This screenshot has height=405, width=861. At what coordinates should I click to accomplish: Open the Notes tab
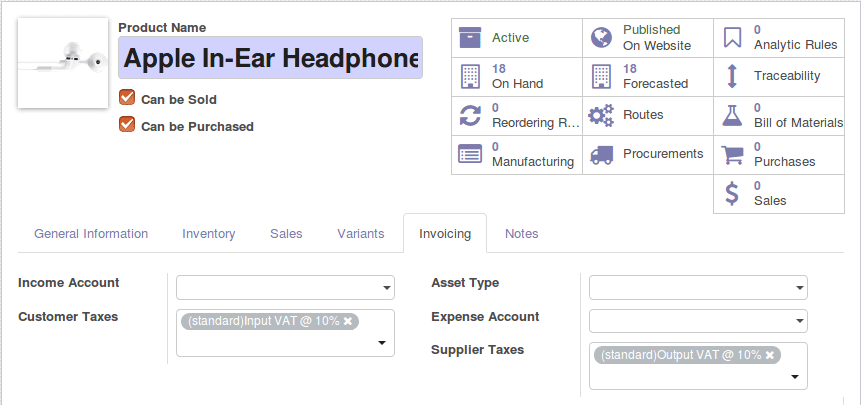point(522,234)
